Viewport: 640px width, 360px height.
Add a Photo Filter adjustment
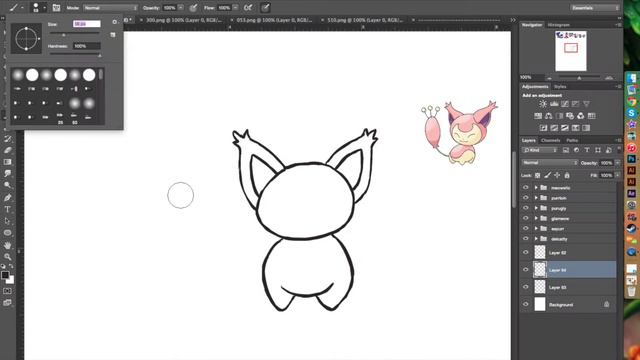(x=570, y=116)
